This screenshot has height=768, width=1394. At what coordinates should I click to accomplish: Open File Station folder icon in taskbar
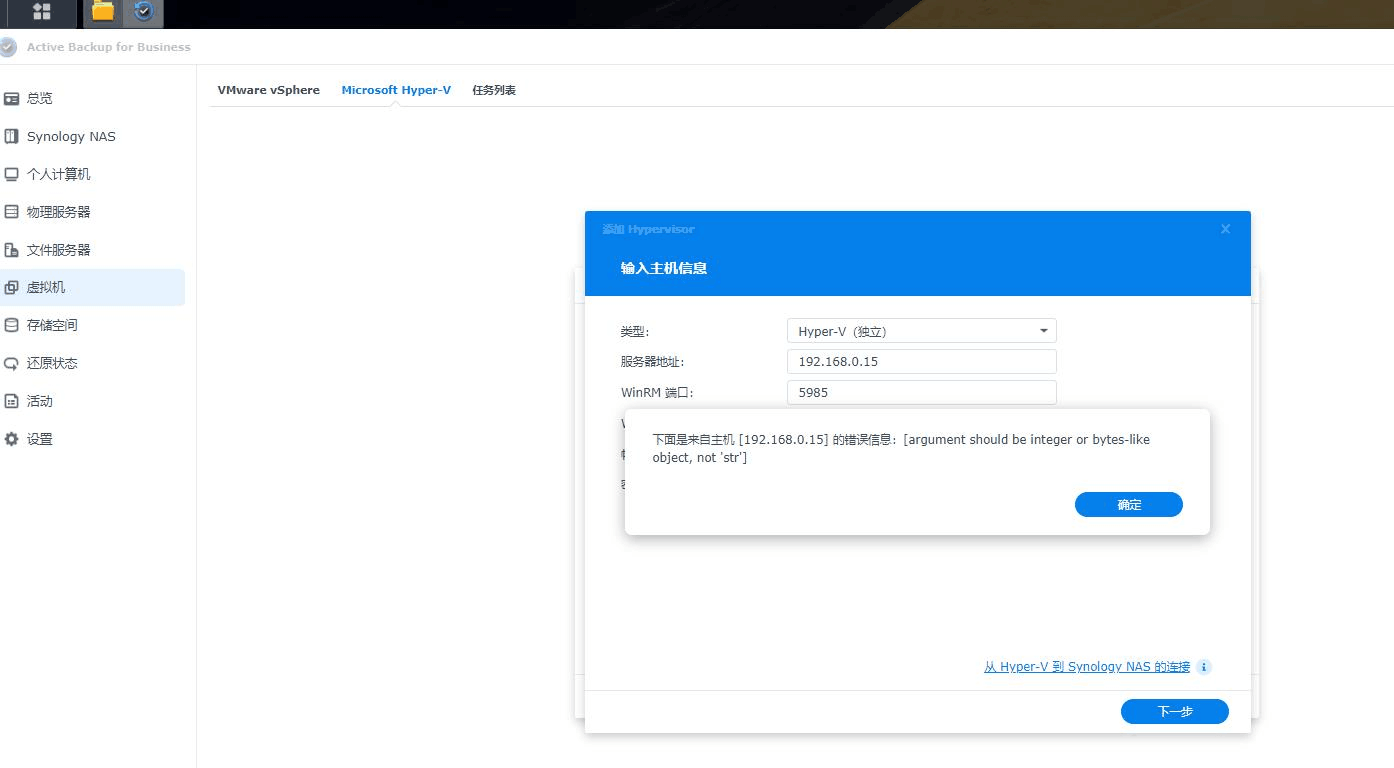click(x=102, y=11)
